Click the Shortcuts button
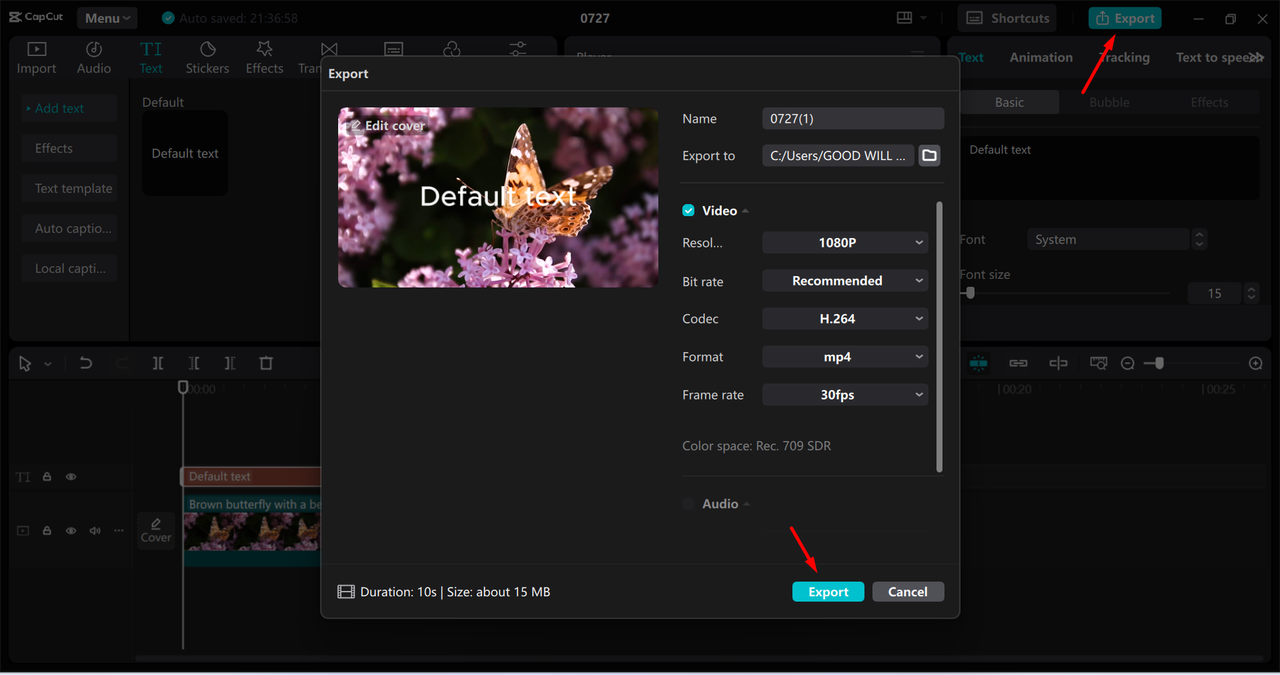The width and height of the screenshot is (1280, 675). pyautogui.click(x=1009, y=18)
